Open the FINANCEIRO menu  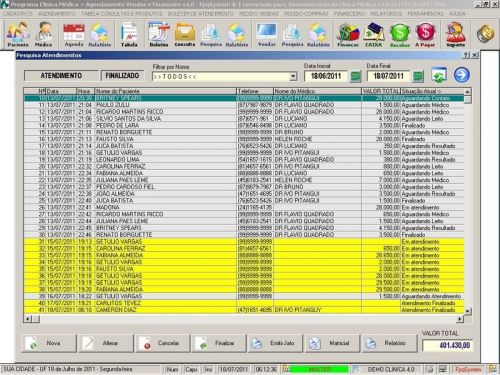click(349, 14)
